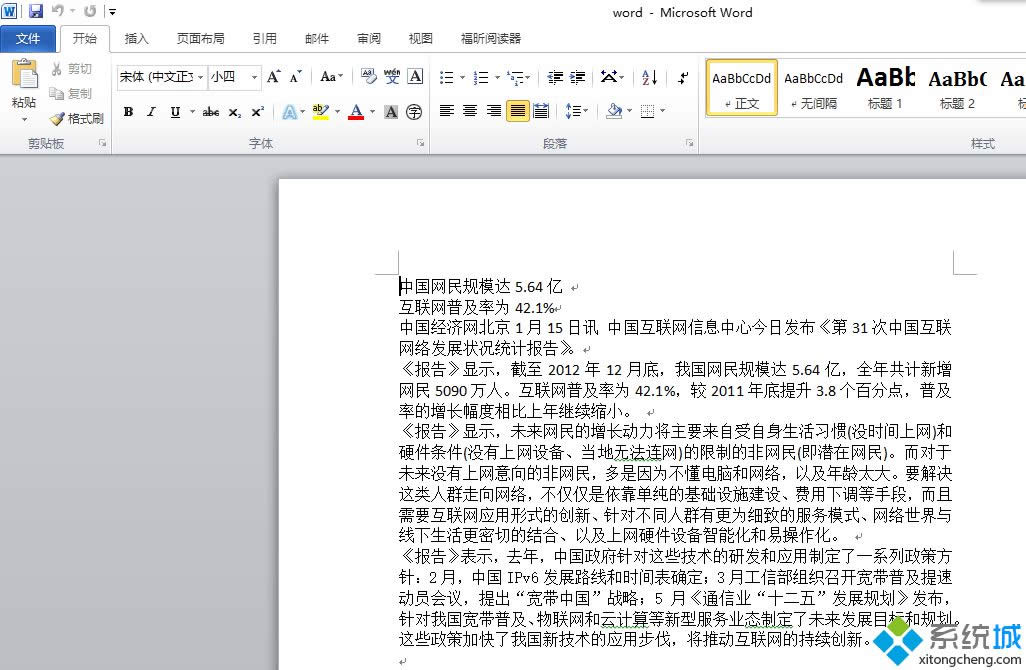Switch to the 插入 ribbon tab
Viewport: 1026px width, 670px height.
[x=137, y=39]
